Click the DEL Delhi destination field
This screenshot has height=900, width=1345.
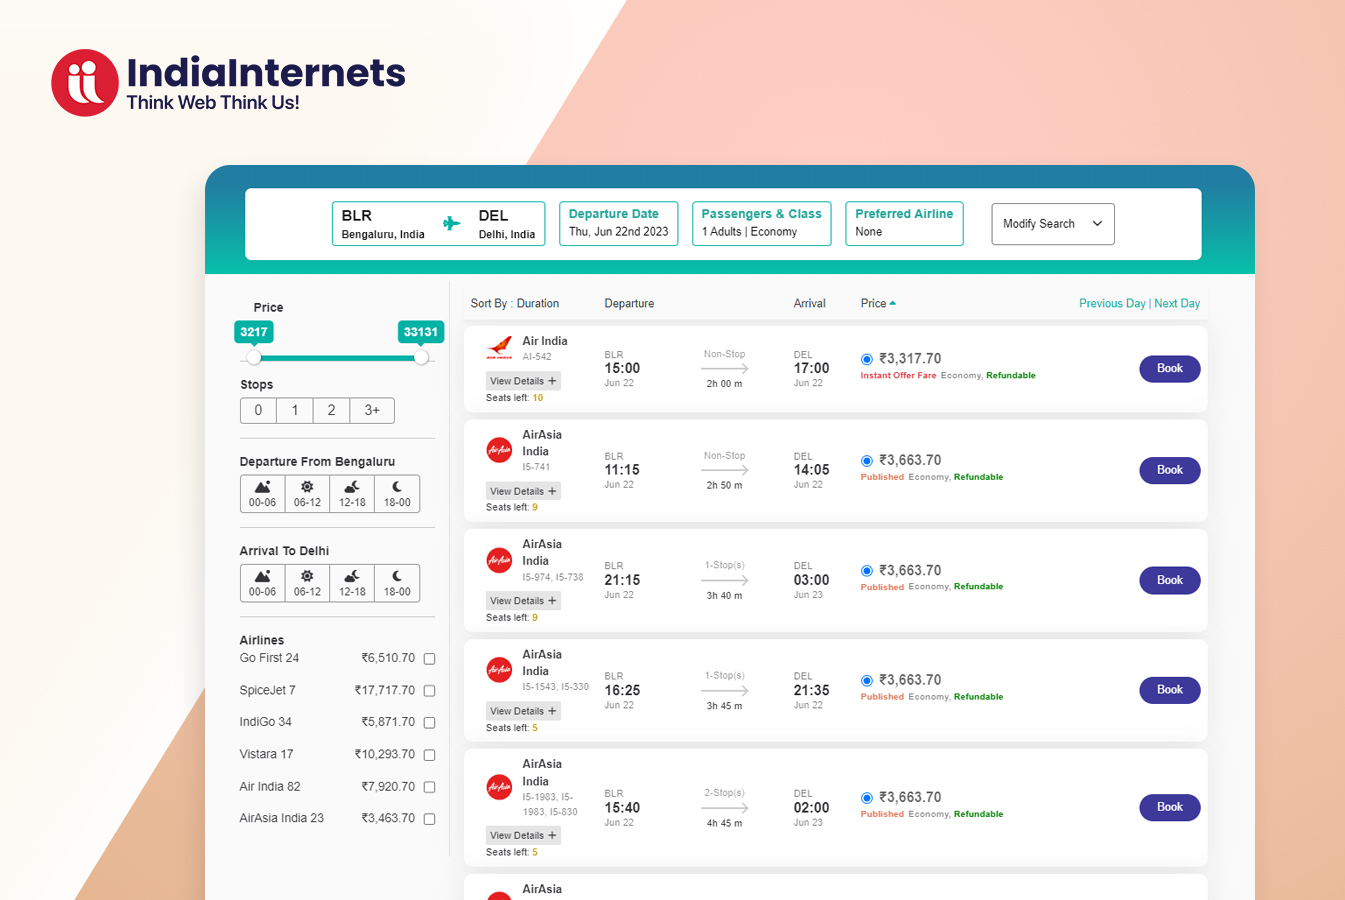[x=507, y=224]
